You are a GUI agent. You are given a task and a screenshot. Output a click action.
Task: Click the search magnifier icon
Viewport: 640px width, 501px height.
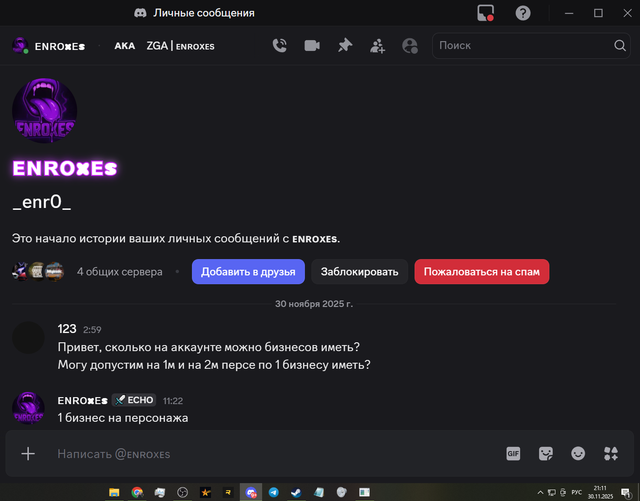[x=620, y=45]
